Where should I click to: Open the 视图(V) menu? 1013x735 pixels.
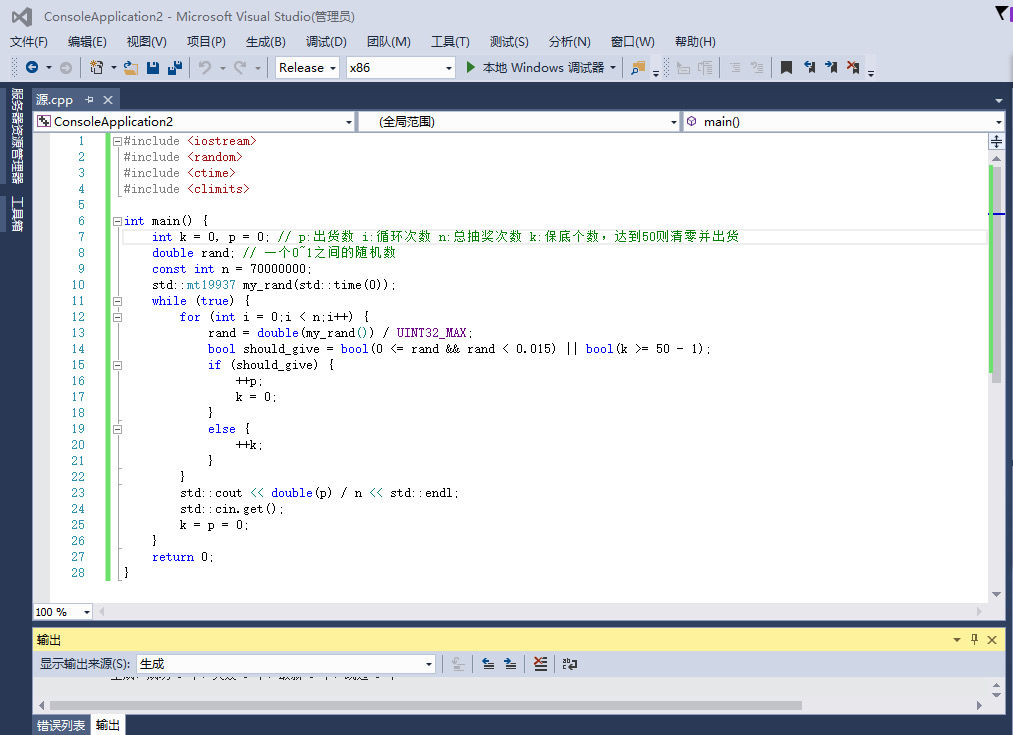(147, 41)
